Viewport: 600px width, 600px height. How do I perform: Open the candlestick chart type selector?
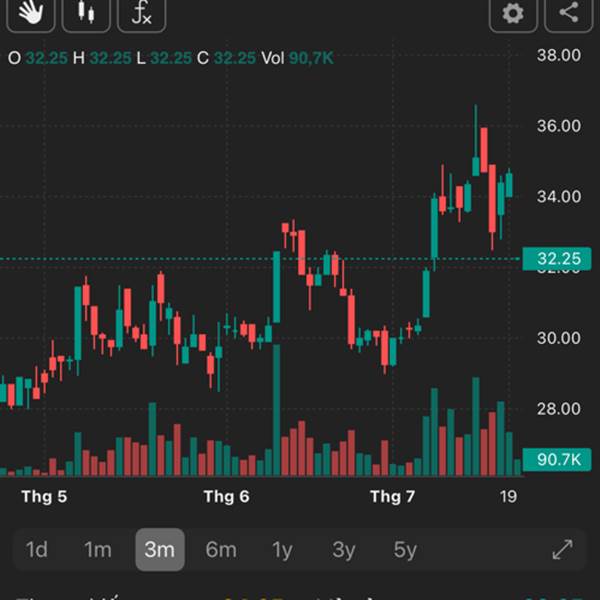(x=86, y=15)
